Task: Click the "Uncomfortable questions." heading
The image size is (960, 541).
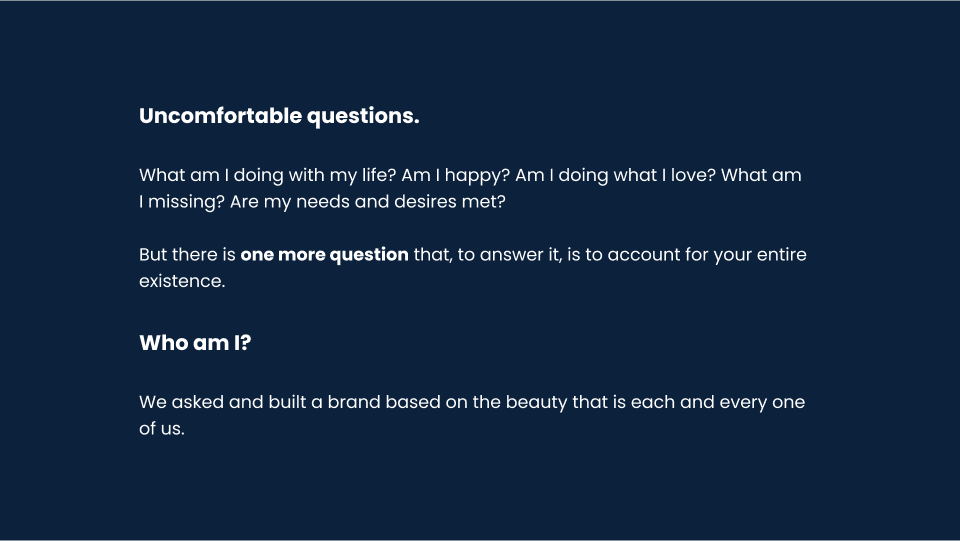Action: (x=279, y=116)
